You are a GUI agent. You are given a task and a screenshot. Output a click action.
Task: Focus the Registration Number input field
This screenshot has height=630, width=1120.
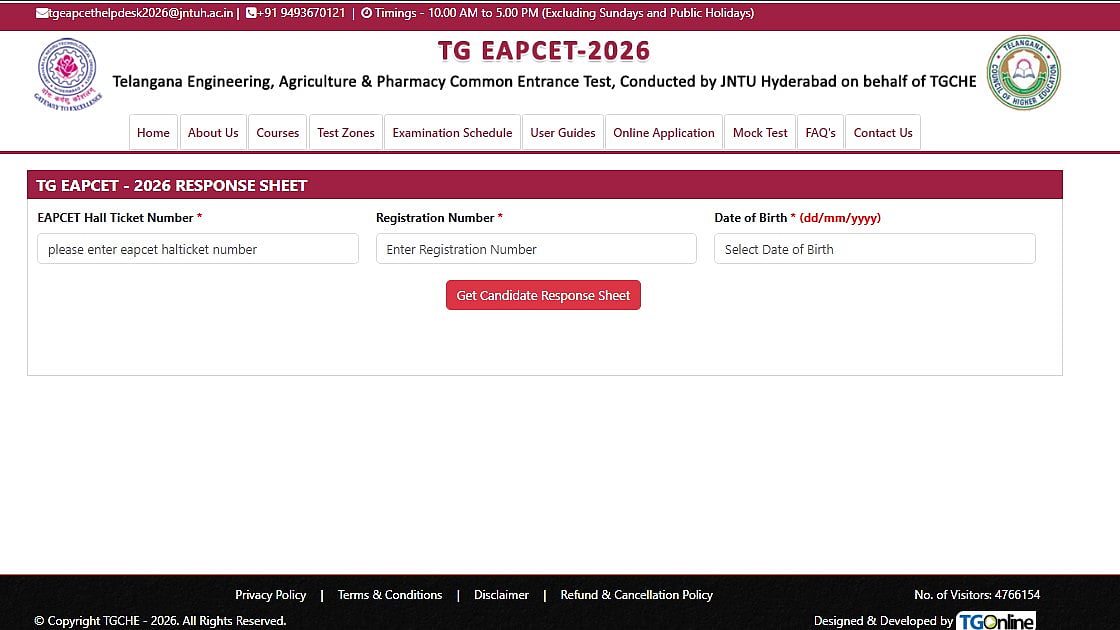536,249
